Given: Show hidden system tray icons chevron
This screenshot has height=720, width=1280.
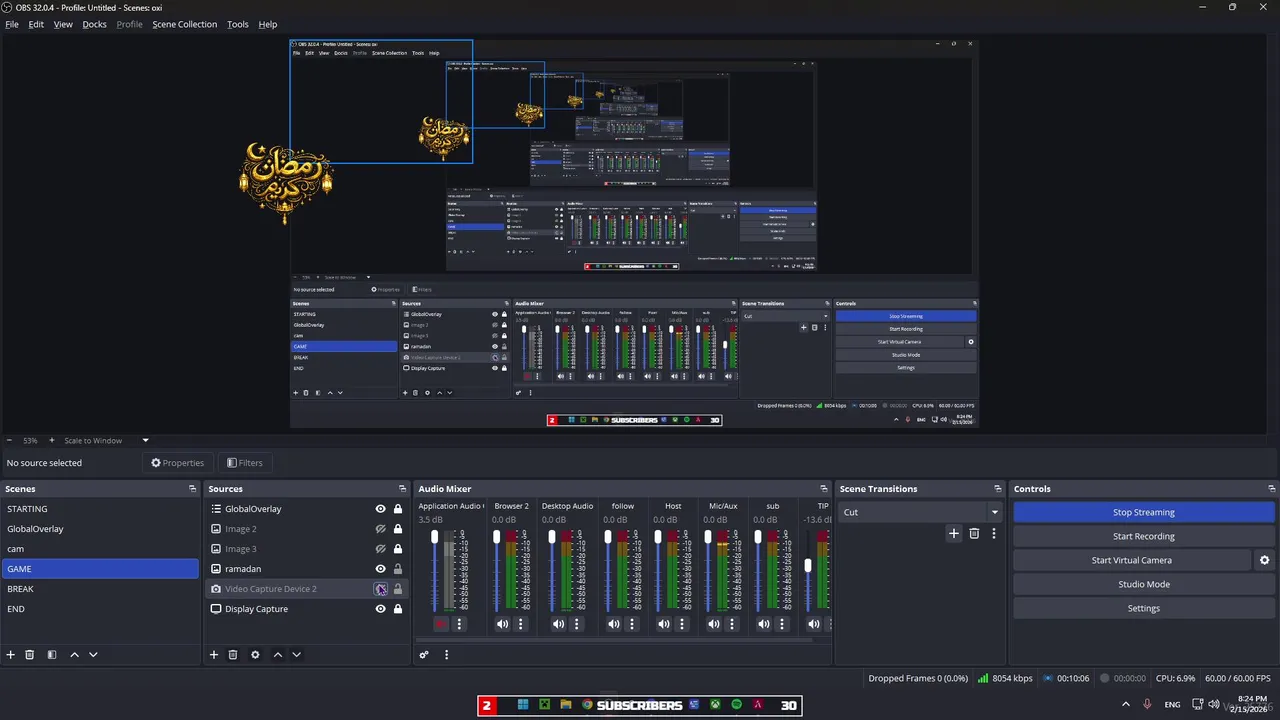Looking at the screenshot, I should 1126,705.
